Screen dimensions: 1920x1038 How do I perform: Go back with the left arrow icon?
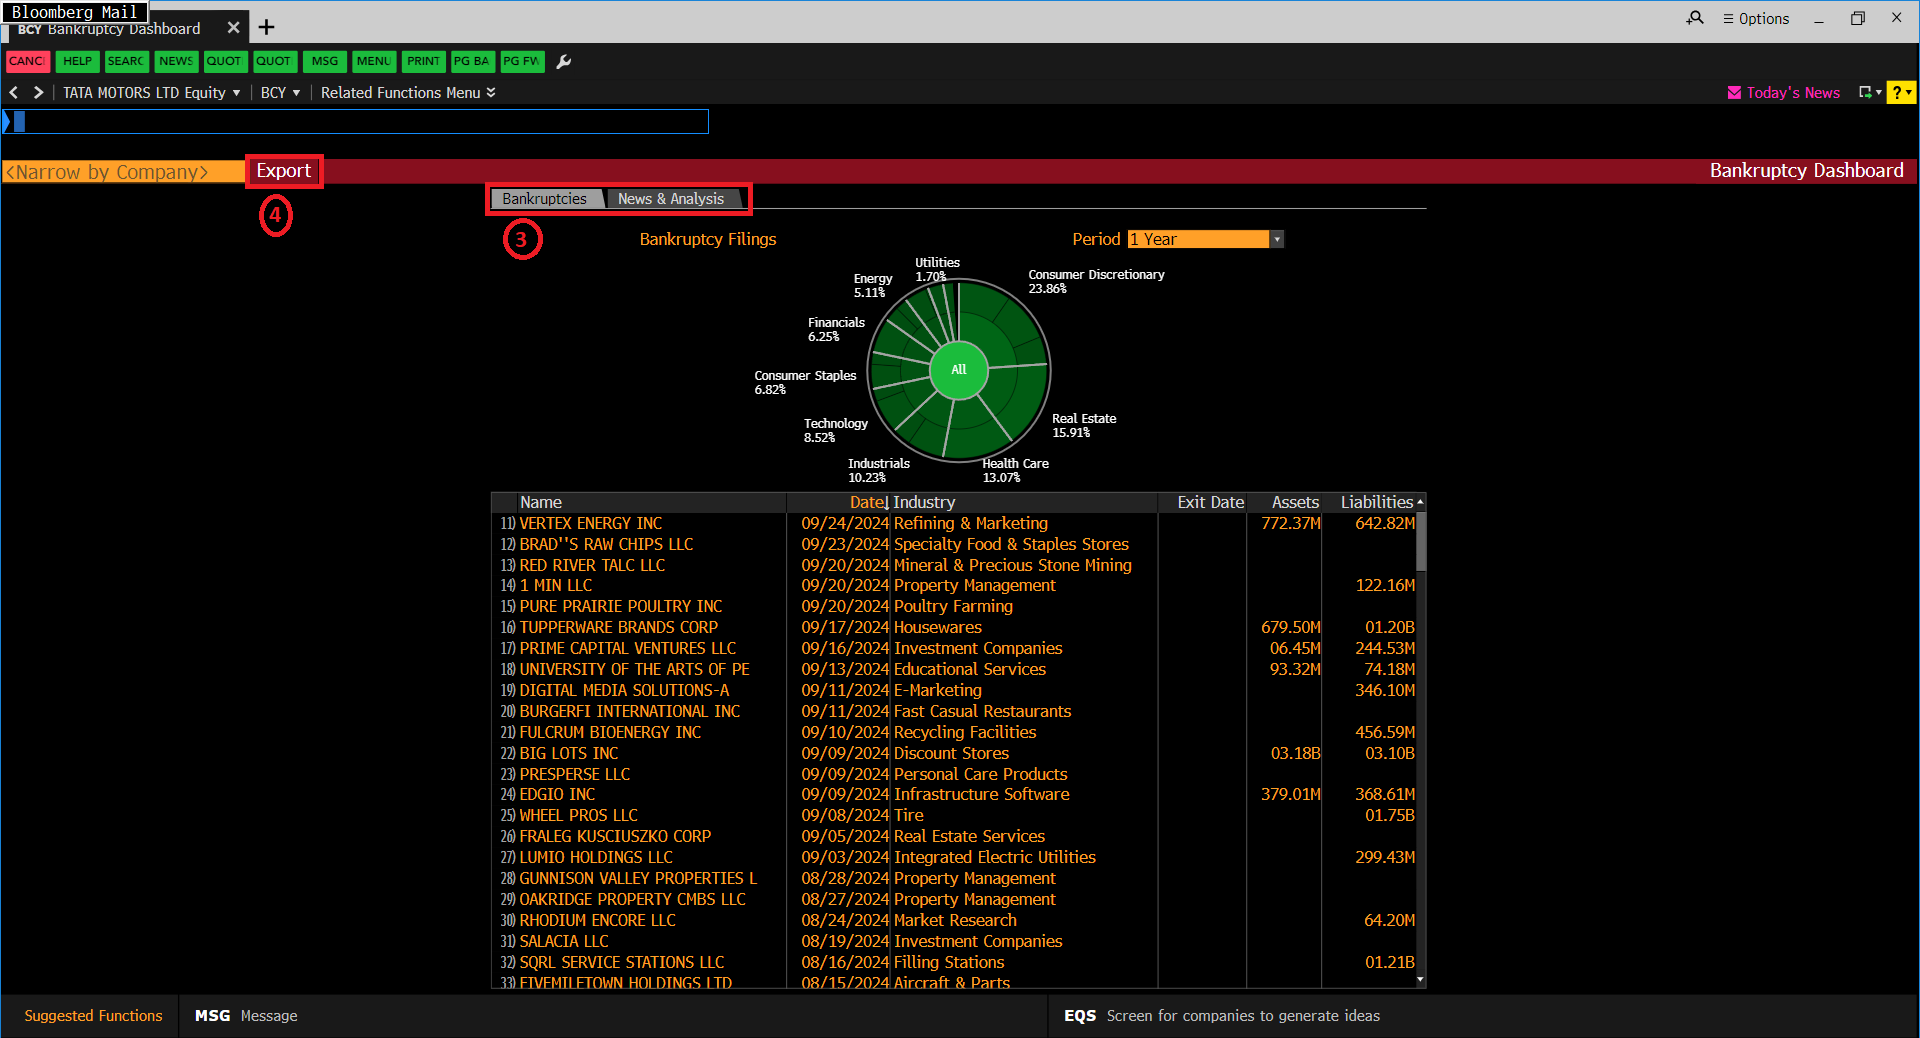pos(14,92)
